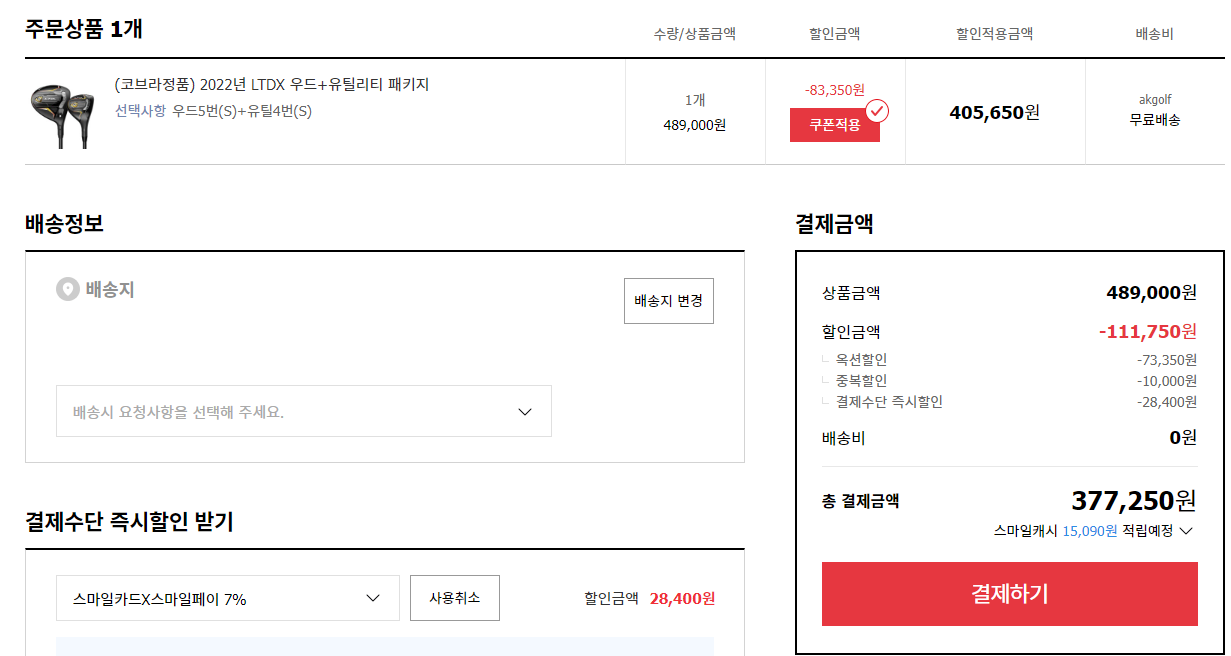This screenshot has height=656, width=1231.
Task: Click the 무료배송 shipping label
Action: tap(1154, 120)
